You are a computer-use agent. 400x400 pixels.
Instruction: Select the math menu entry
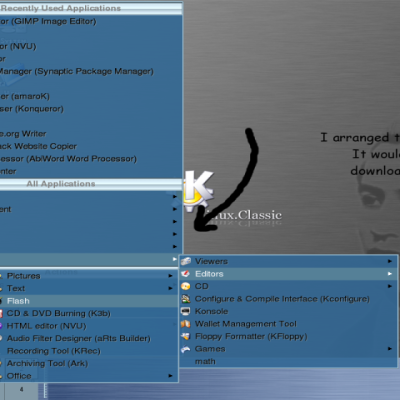(x=288, y=361)
